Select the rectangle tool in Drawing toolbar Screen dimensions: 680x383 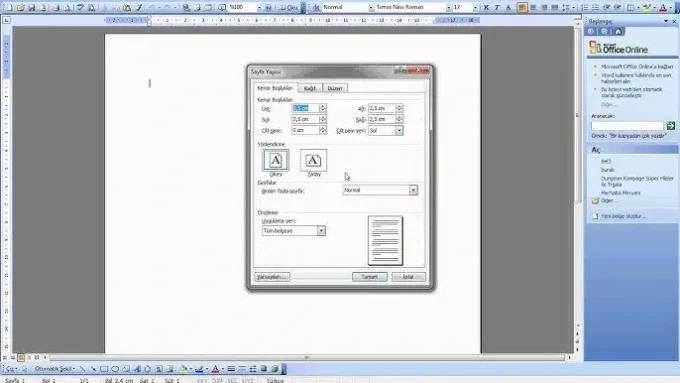(x=104, y=369)
